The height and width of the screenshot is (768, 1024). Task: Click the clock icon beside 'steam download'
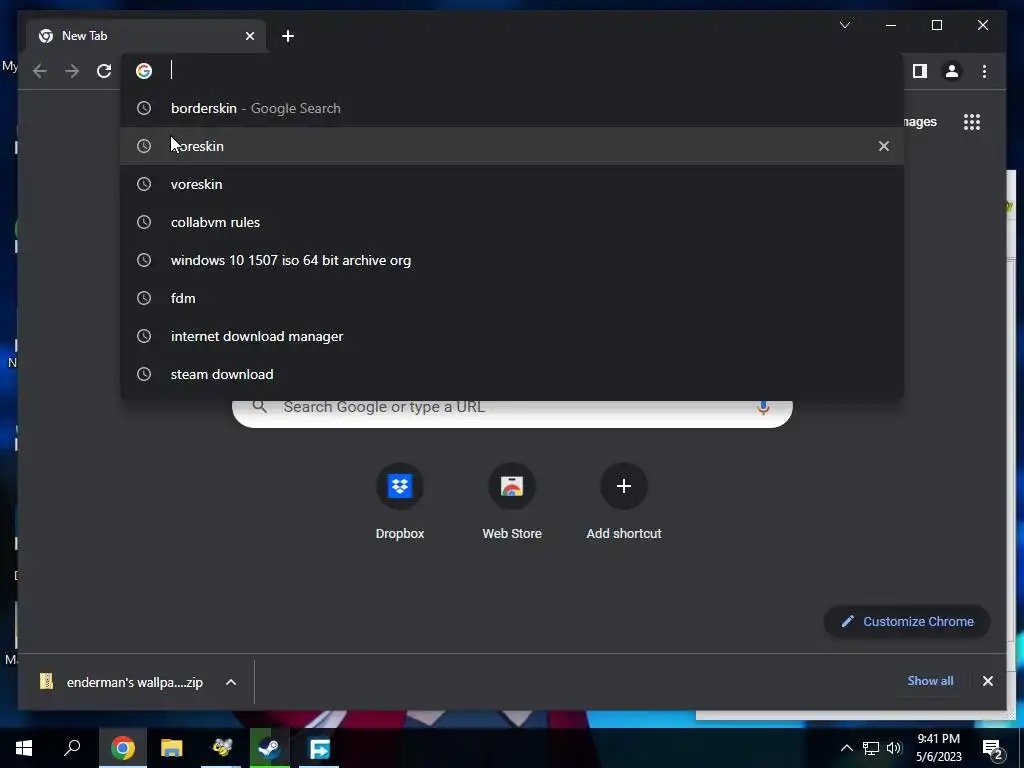coord(144,374)
